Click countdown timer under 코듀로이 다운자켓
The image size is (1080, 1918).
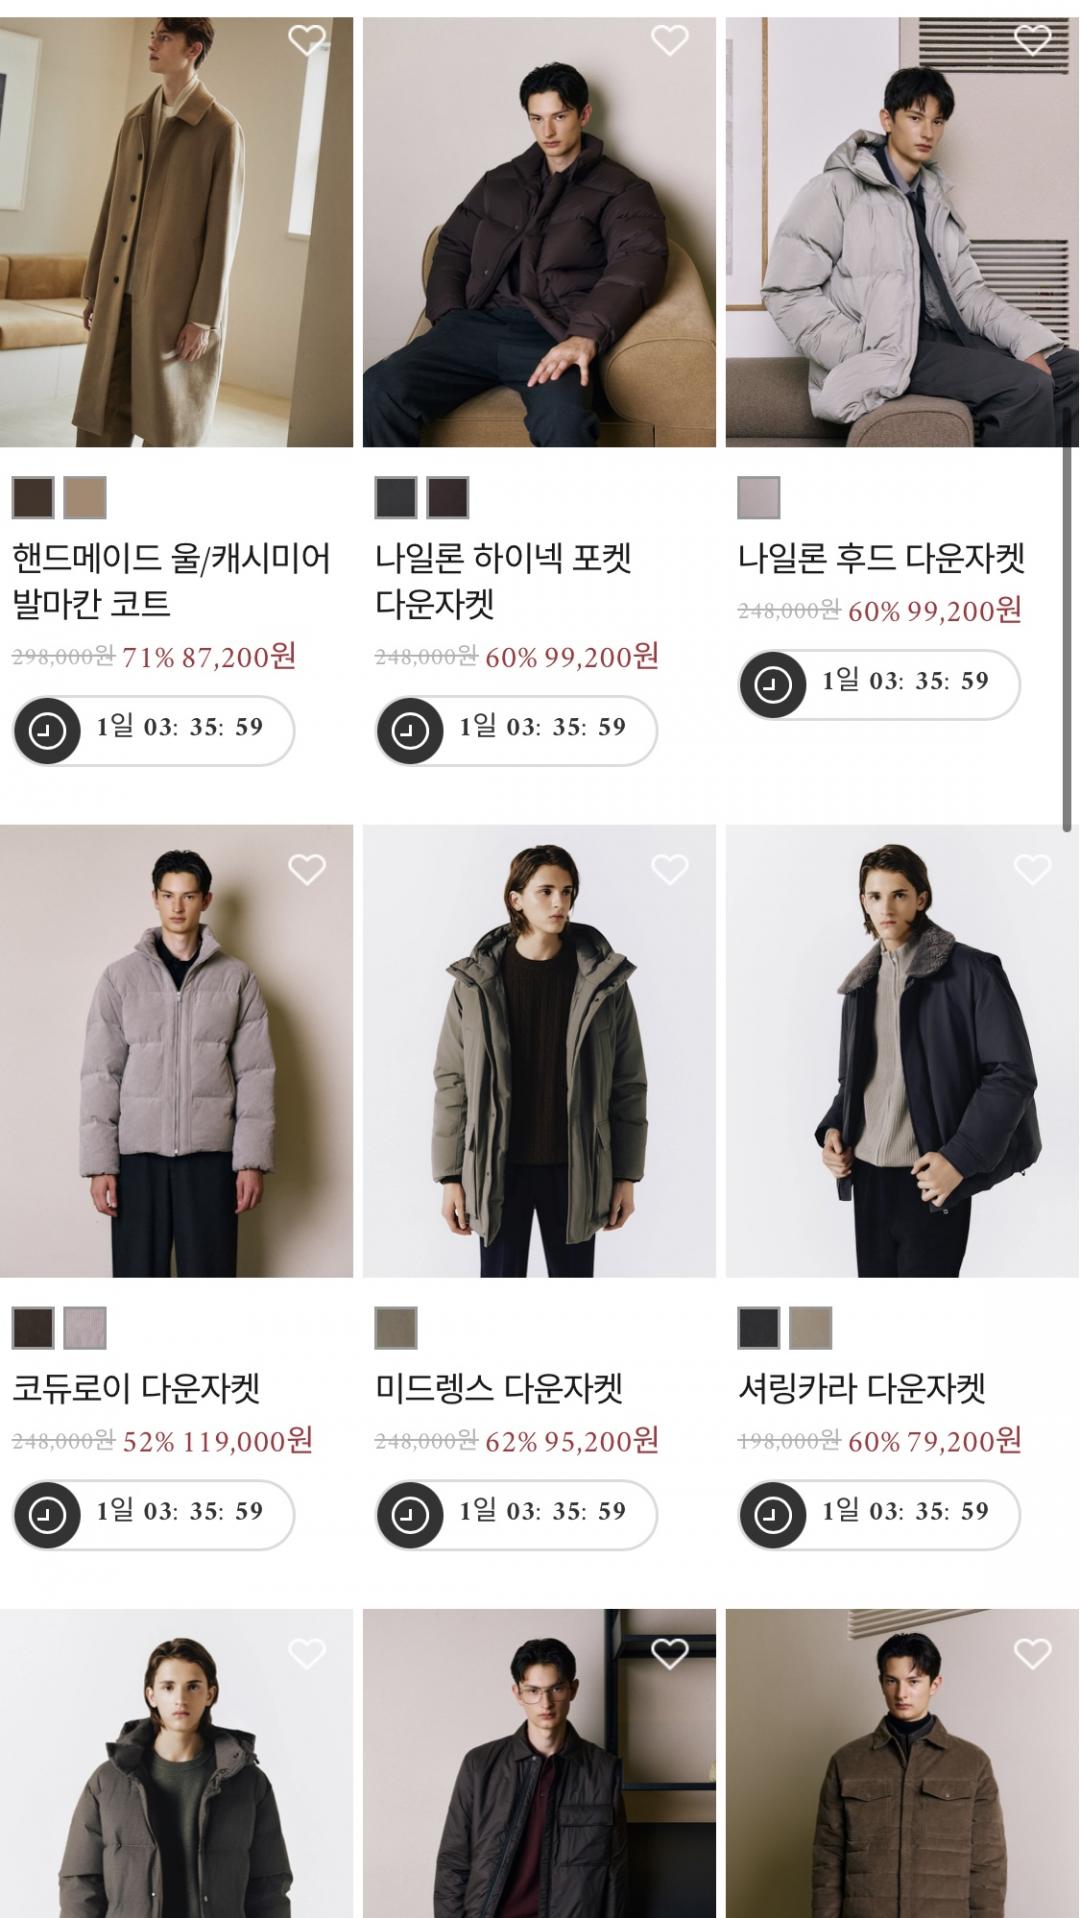pos(154,1515)
